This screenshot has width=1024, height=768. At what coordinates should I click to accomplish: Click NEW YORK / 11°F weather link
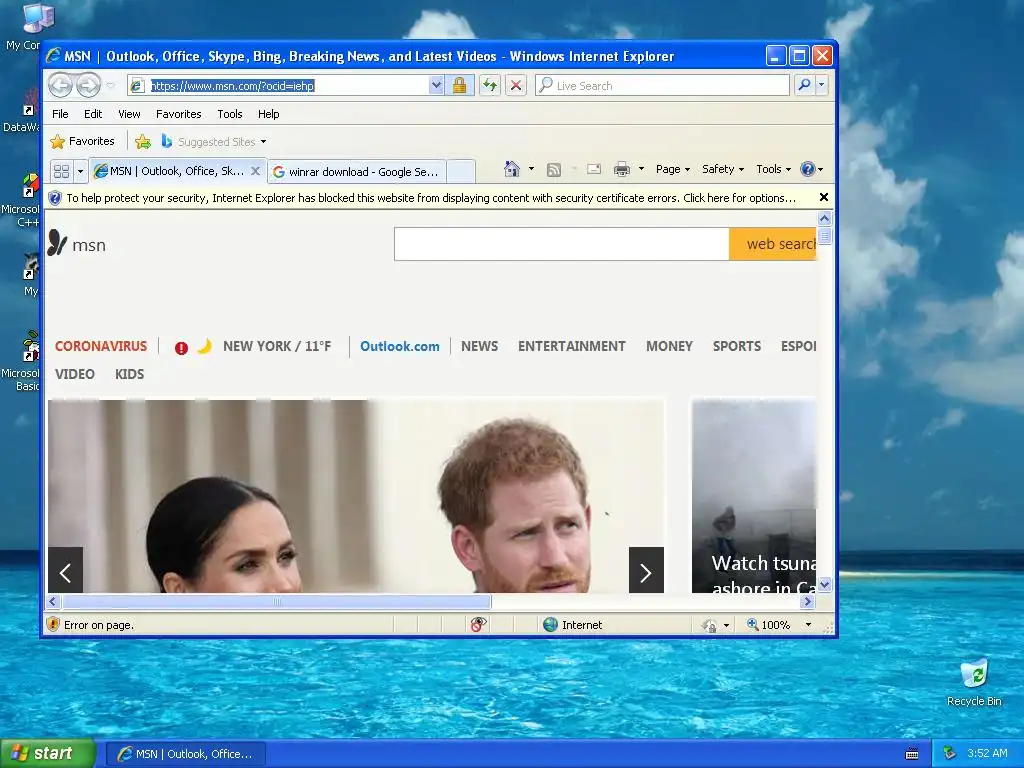[x=277, y=346]
